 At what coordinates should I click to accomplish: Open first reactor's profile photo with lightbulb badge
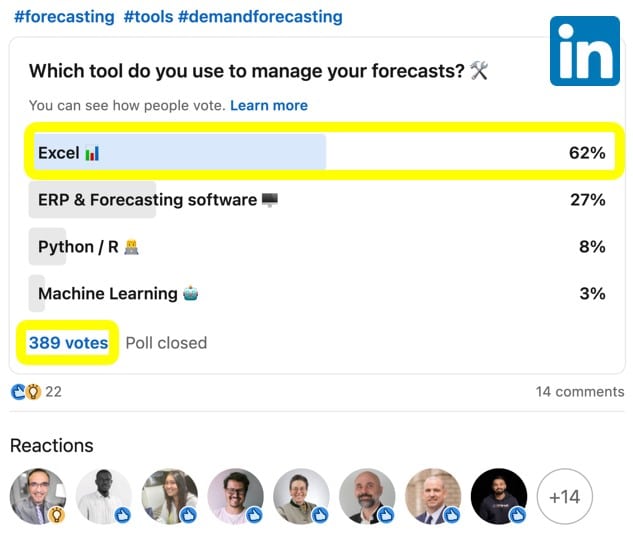tap(38, 496)
